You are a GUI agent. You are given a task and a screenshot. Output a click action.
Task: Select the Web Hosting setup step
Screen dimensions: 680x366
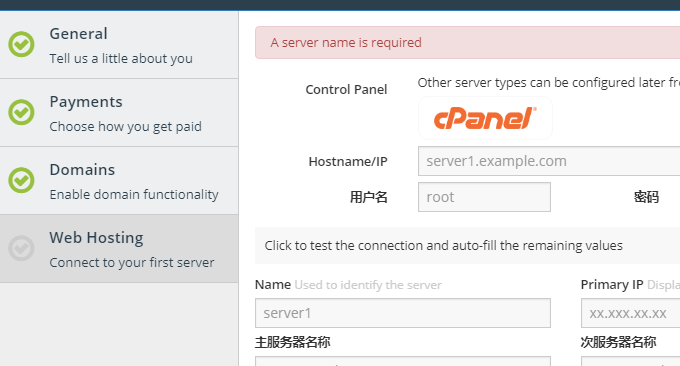(x=119, y=248)
